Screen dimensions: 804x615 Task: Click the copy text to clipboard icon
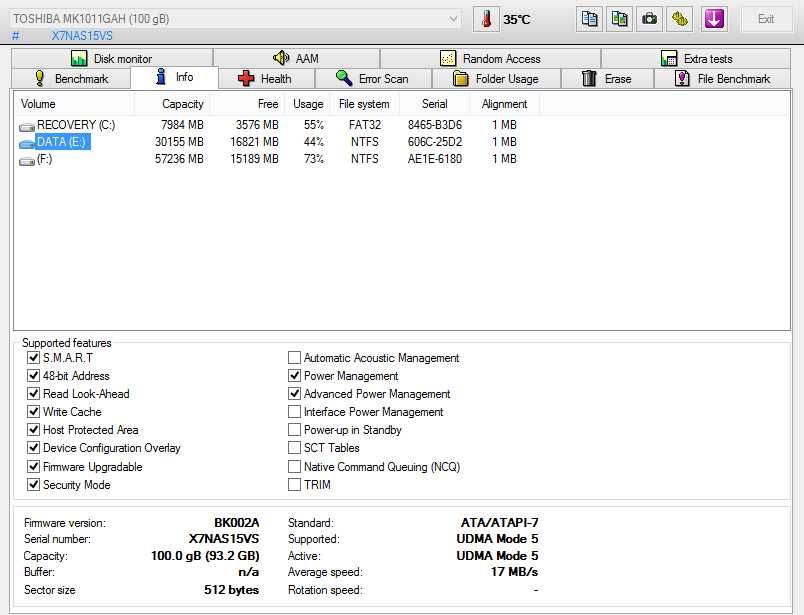click(589, 19)
